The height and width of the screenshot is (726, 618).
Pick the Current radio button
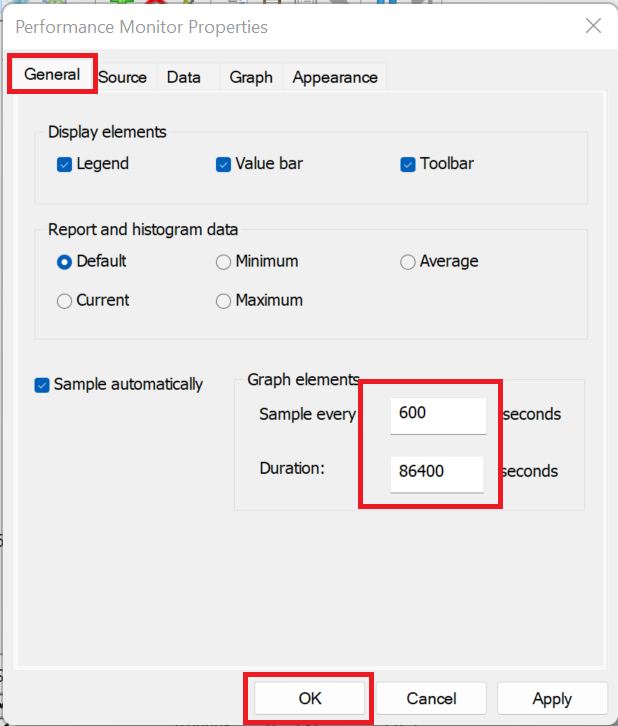65,301
